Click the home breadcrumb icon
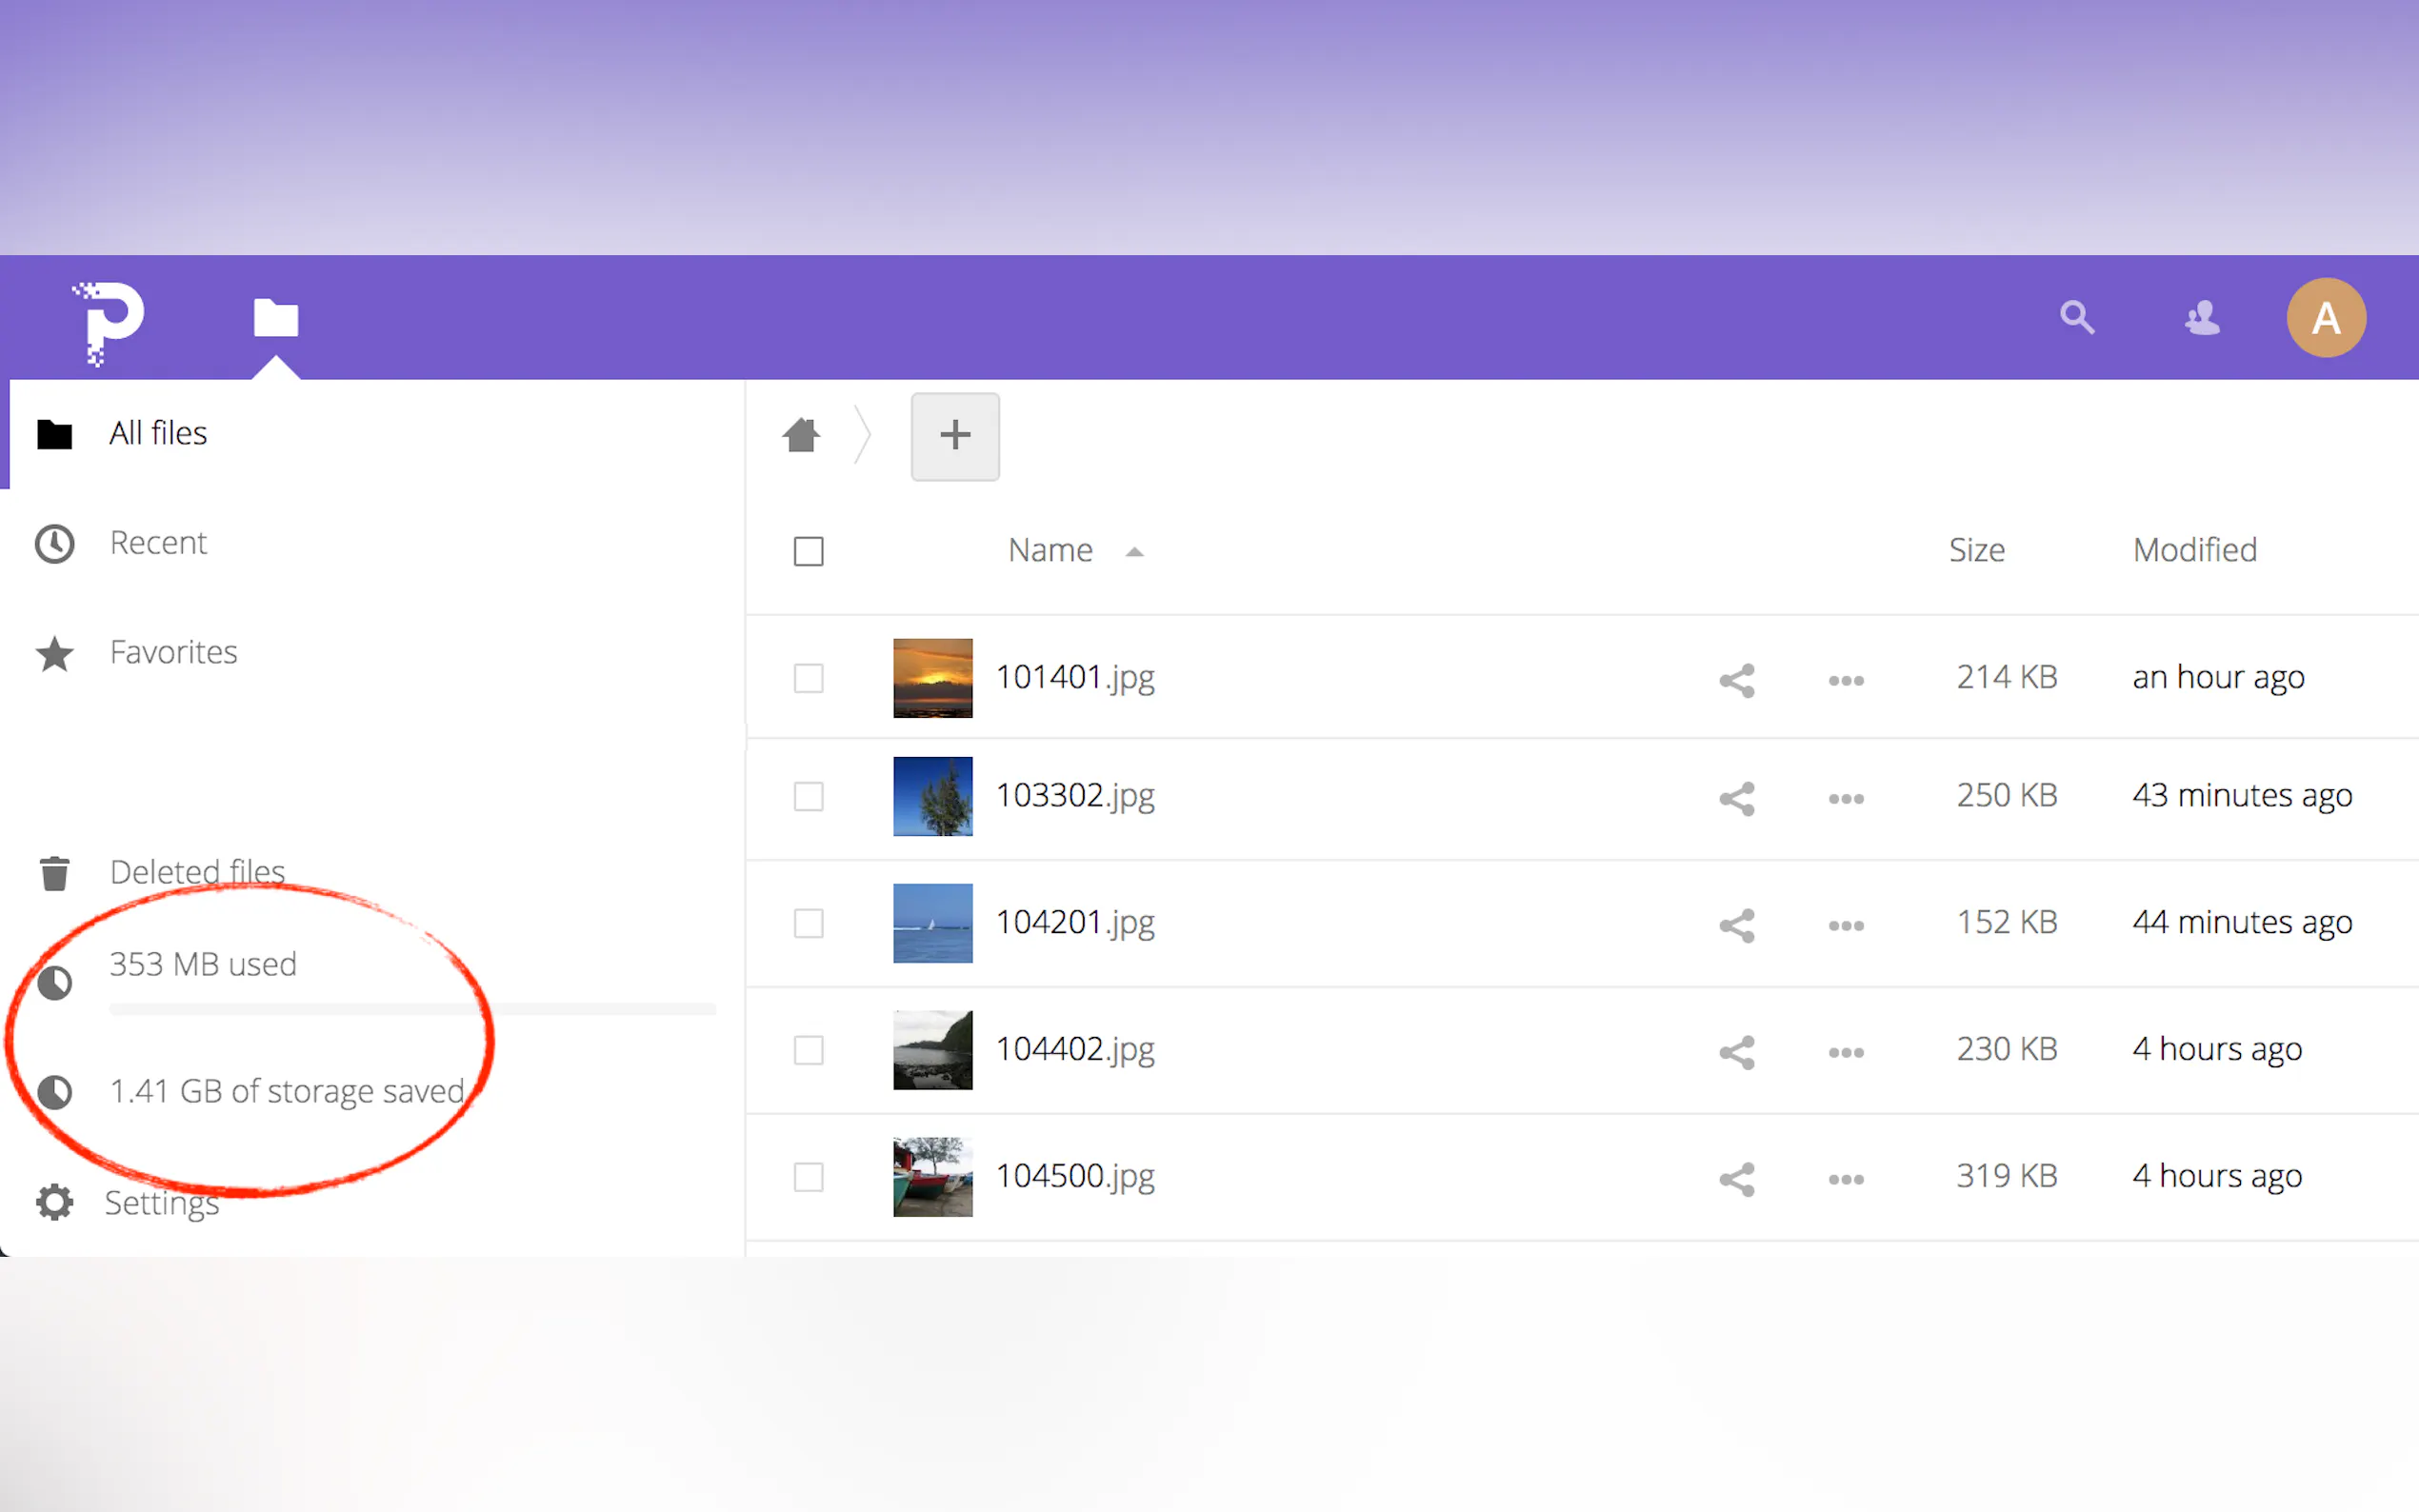 [801, 435]
